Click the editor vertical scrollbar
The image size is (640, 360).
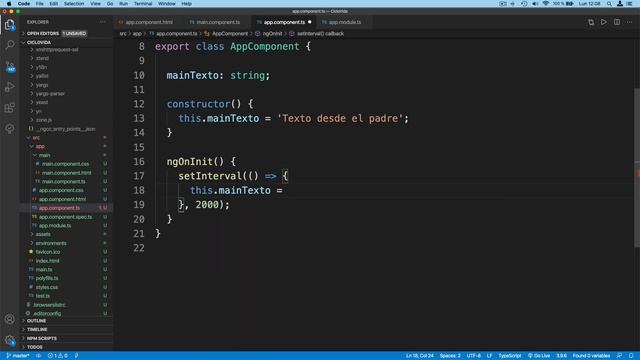[637, 167]
